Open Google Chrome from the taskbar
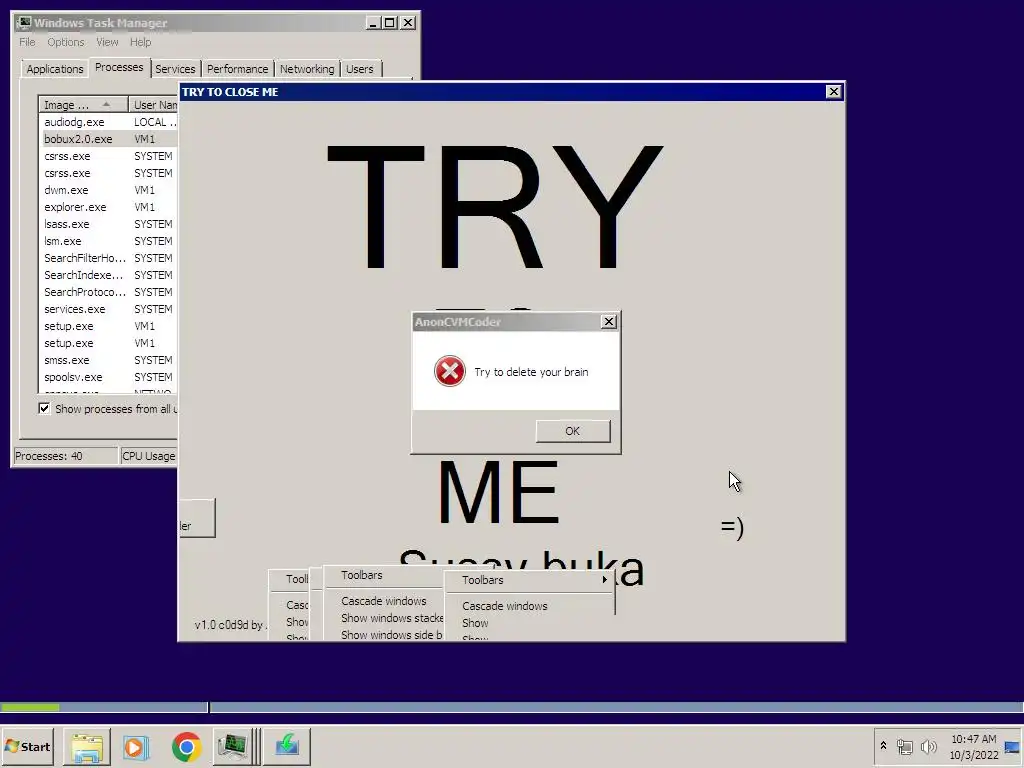 (186, 746)
